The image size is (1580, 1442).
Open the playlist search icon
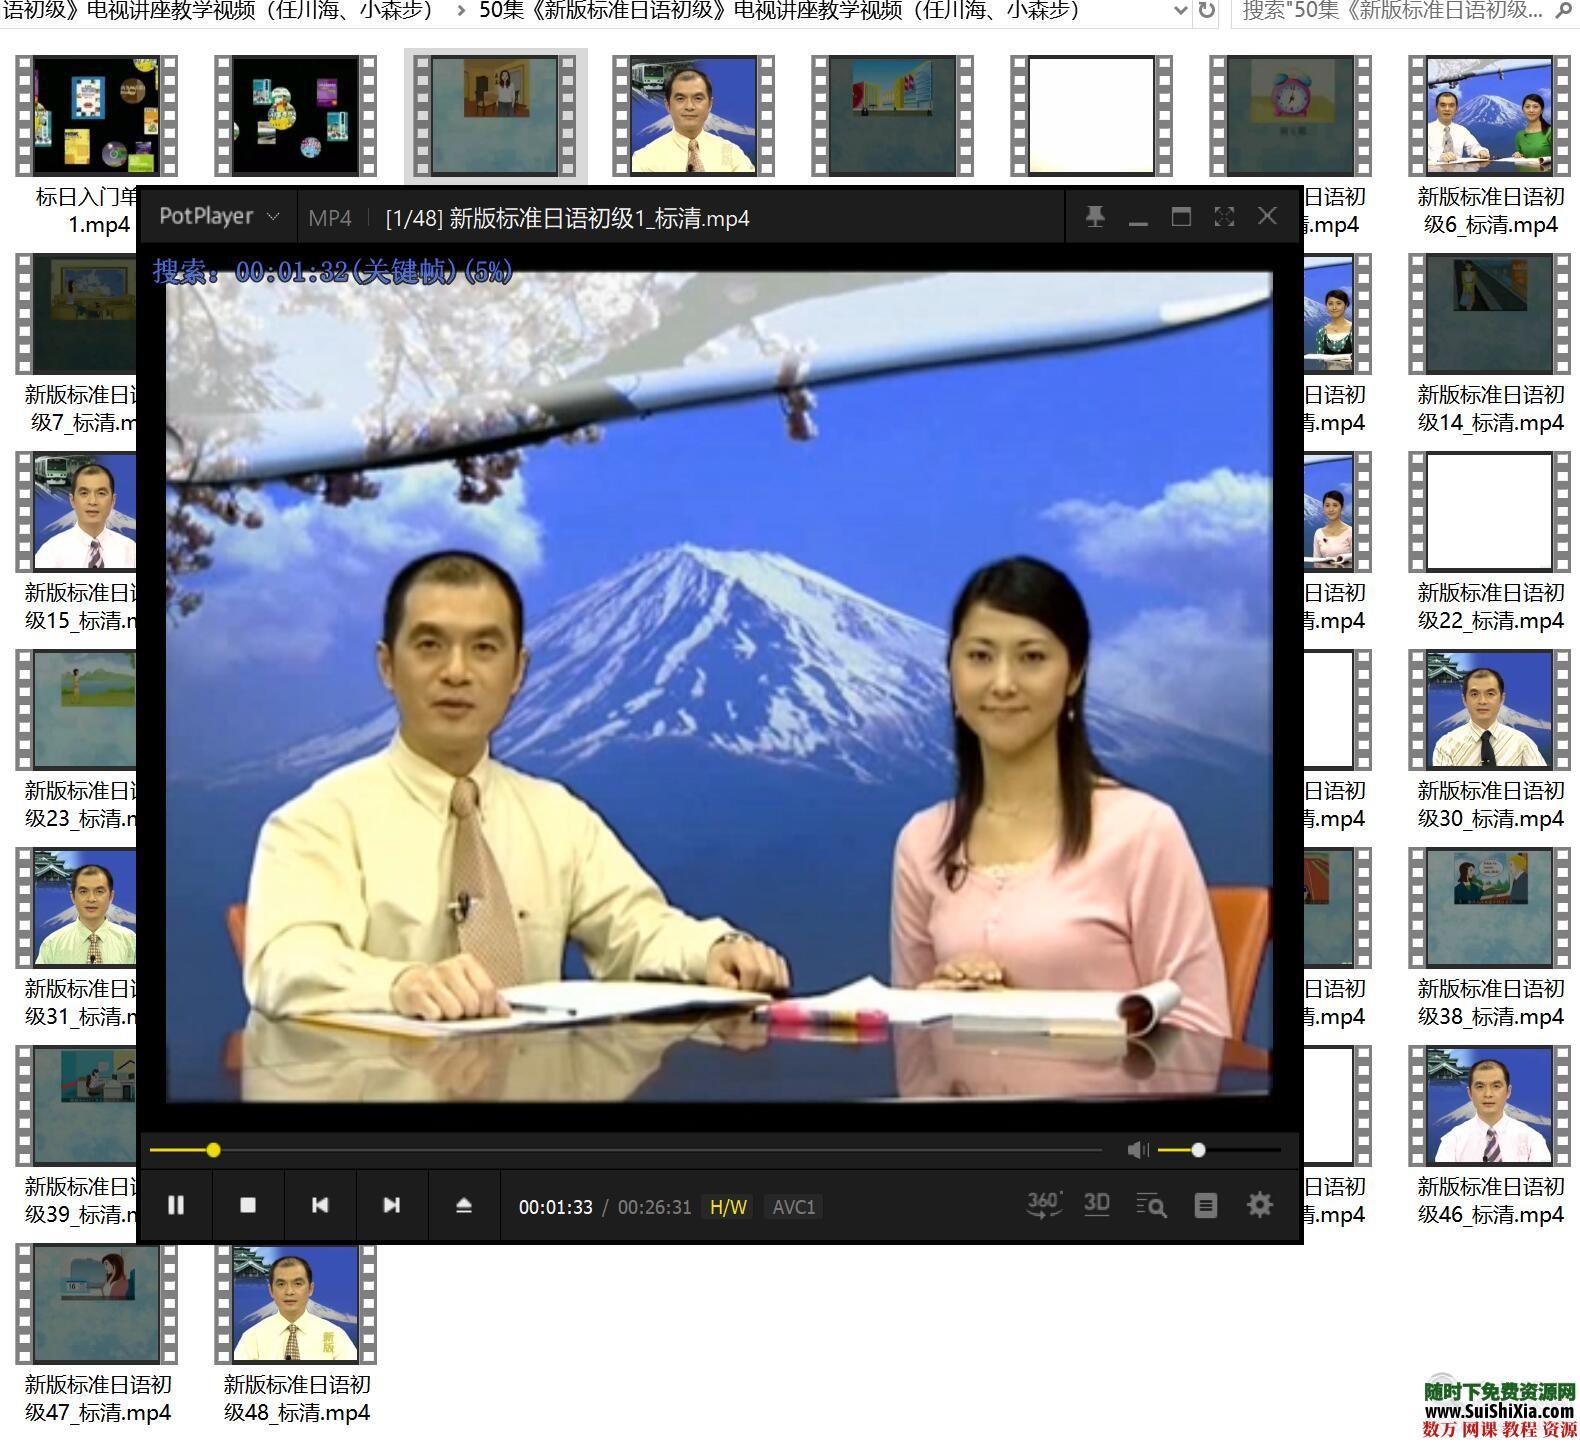[1151, 1206]
